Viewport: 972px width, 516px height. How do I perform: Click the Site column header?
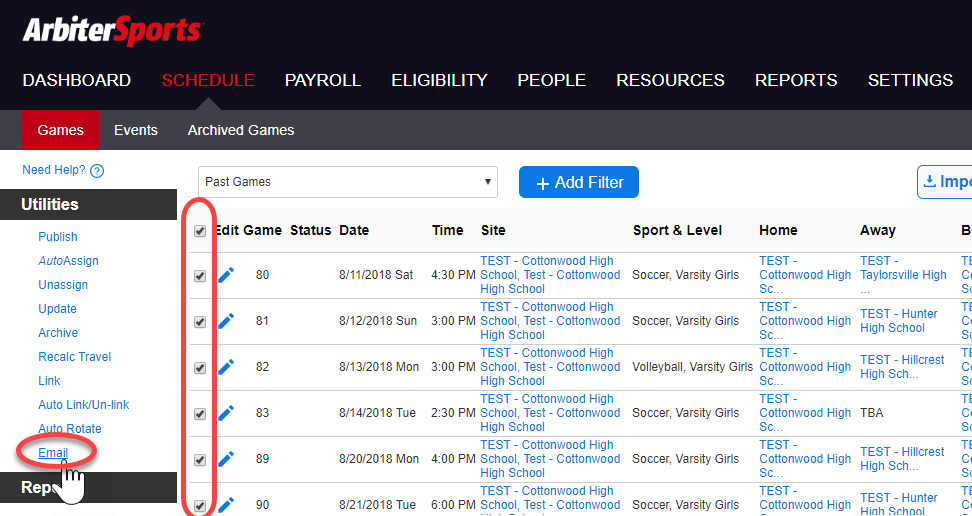point(493,230)
